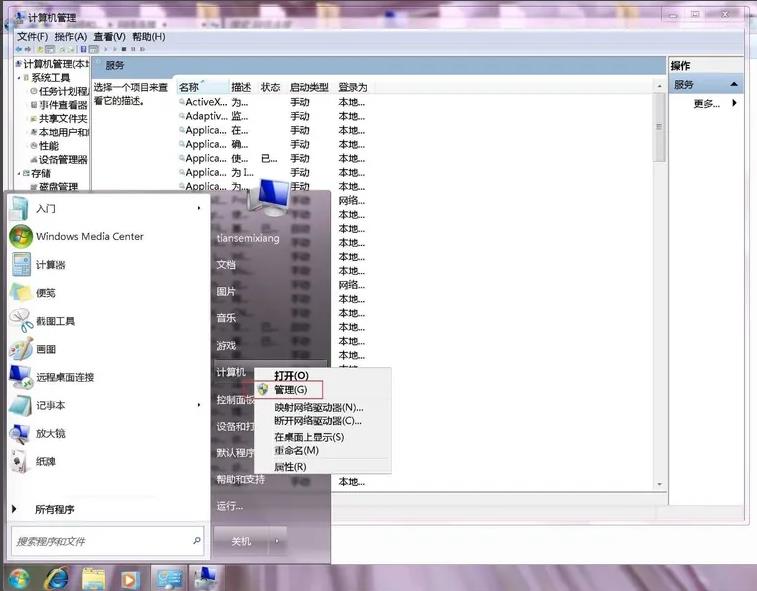The width and height of the screenshot is (757, 591).
Task: Select 共享文件夹 in the tree
Action: click(x=63, y=119)
